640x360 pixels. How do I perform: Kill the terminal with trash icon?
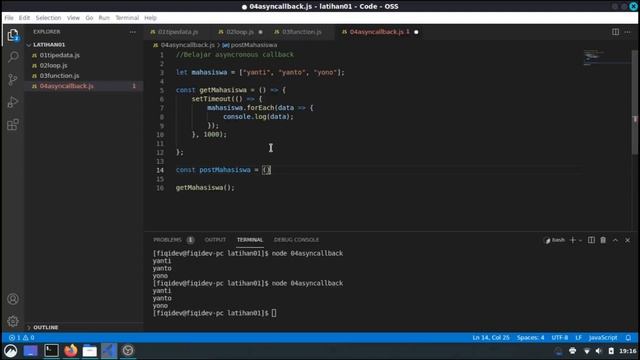(x=603, y=240)
